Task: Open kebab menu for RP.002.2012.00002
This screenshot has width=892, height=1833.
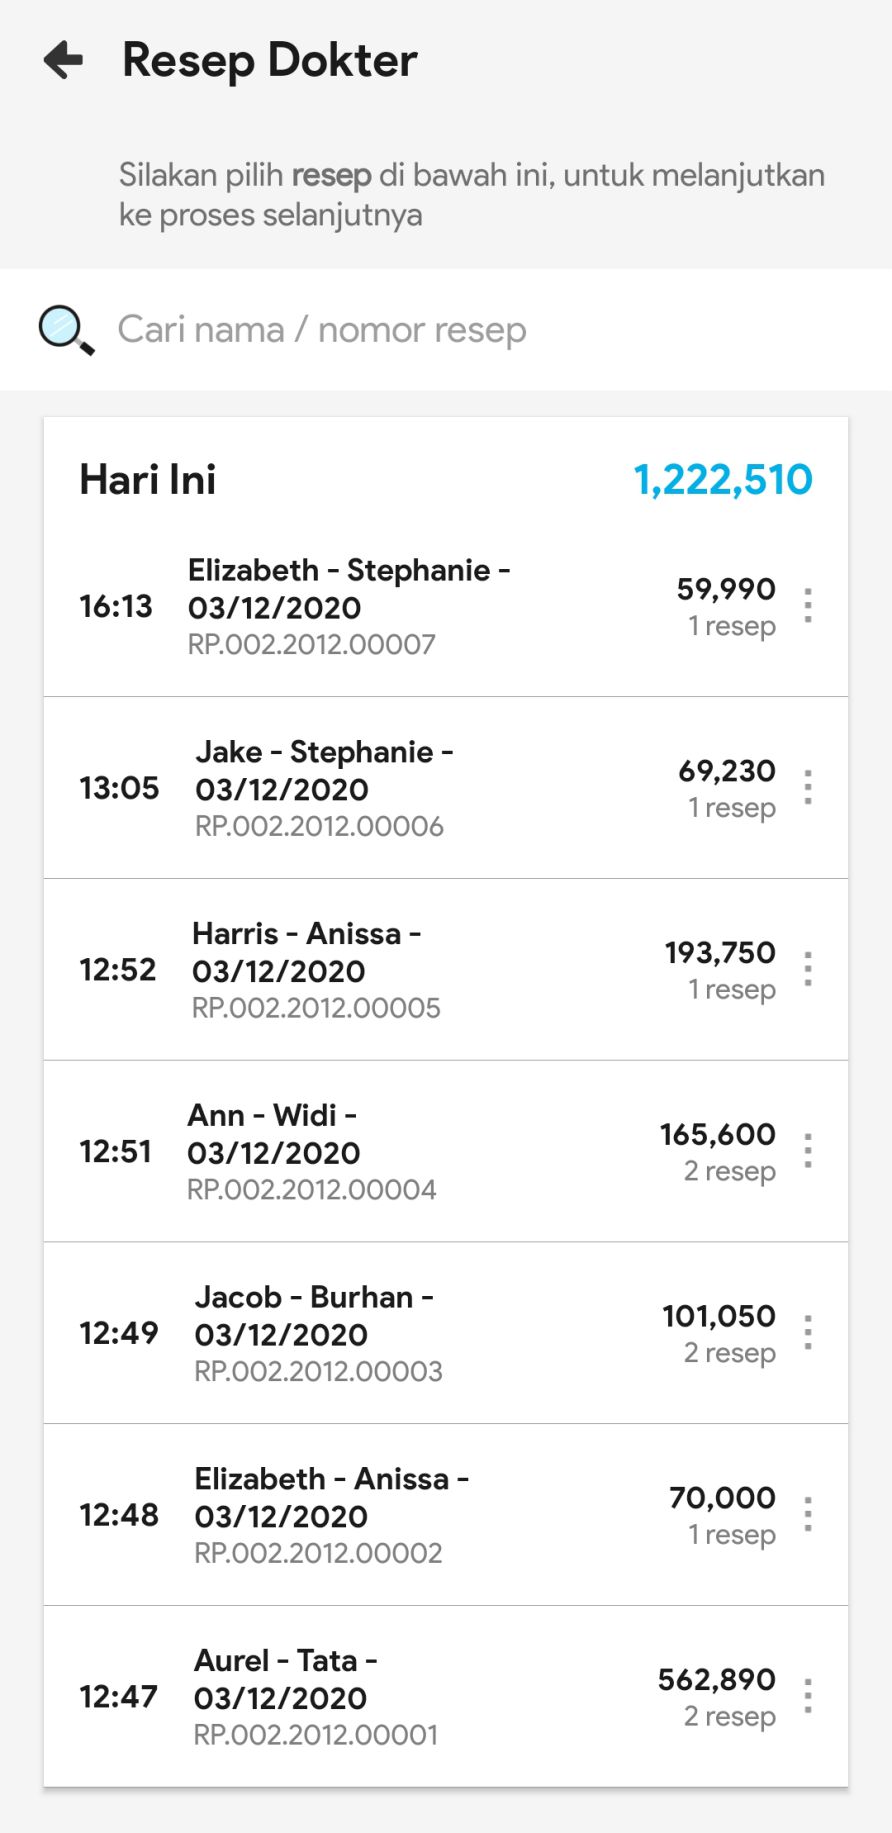Action: (808, 1515)
